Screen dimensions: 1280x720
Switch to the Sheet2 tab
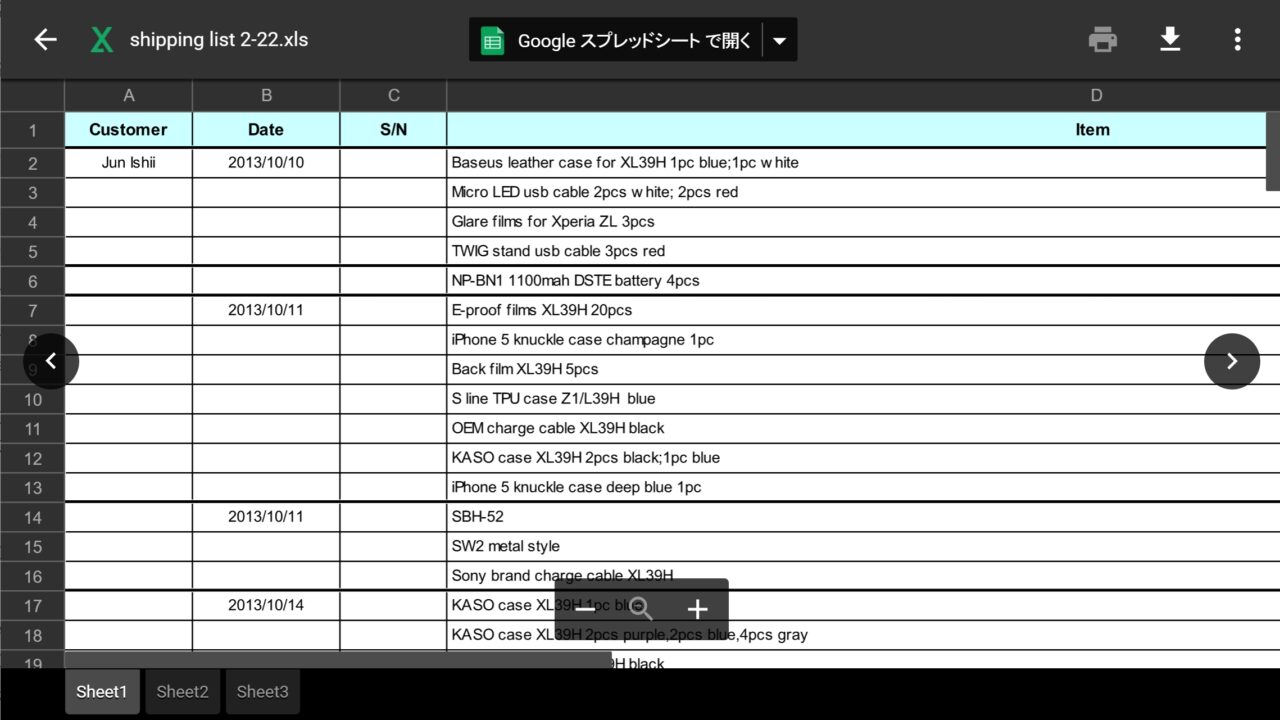pyautogui.click(x=182, y=692)
